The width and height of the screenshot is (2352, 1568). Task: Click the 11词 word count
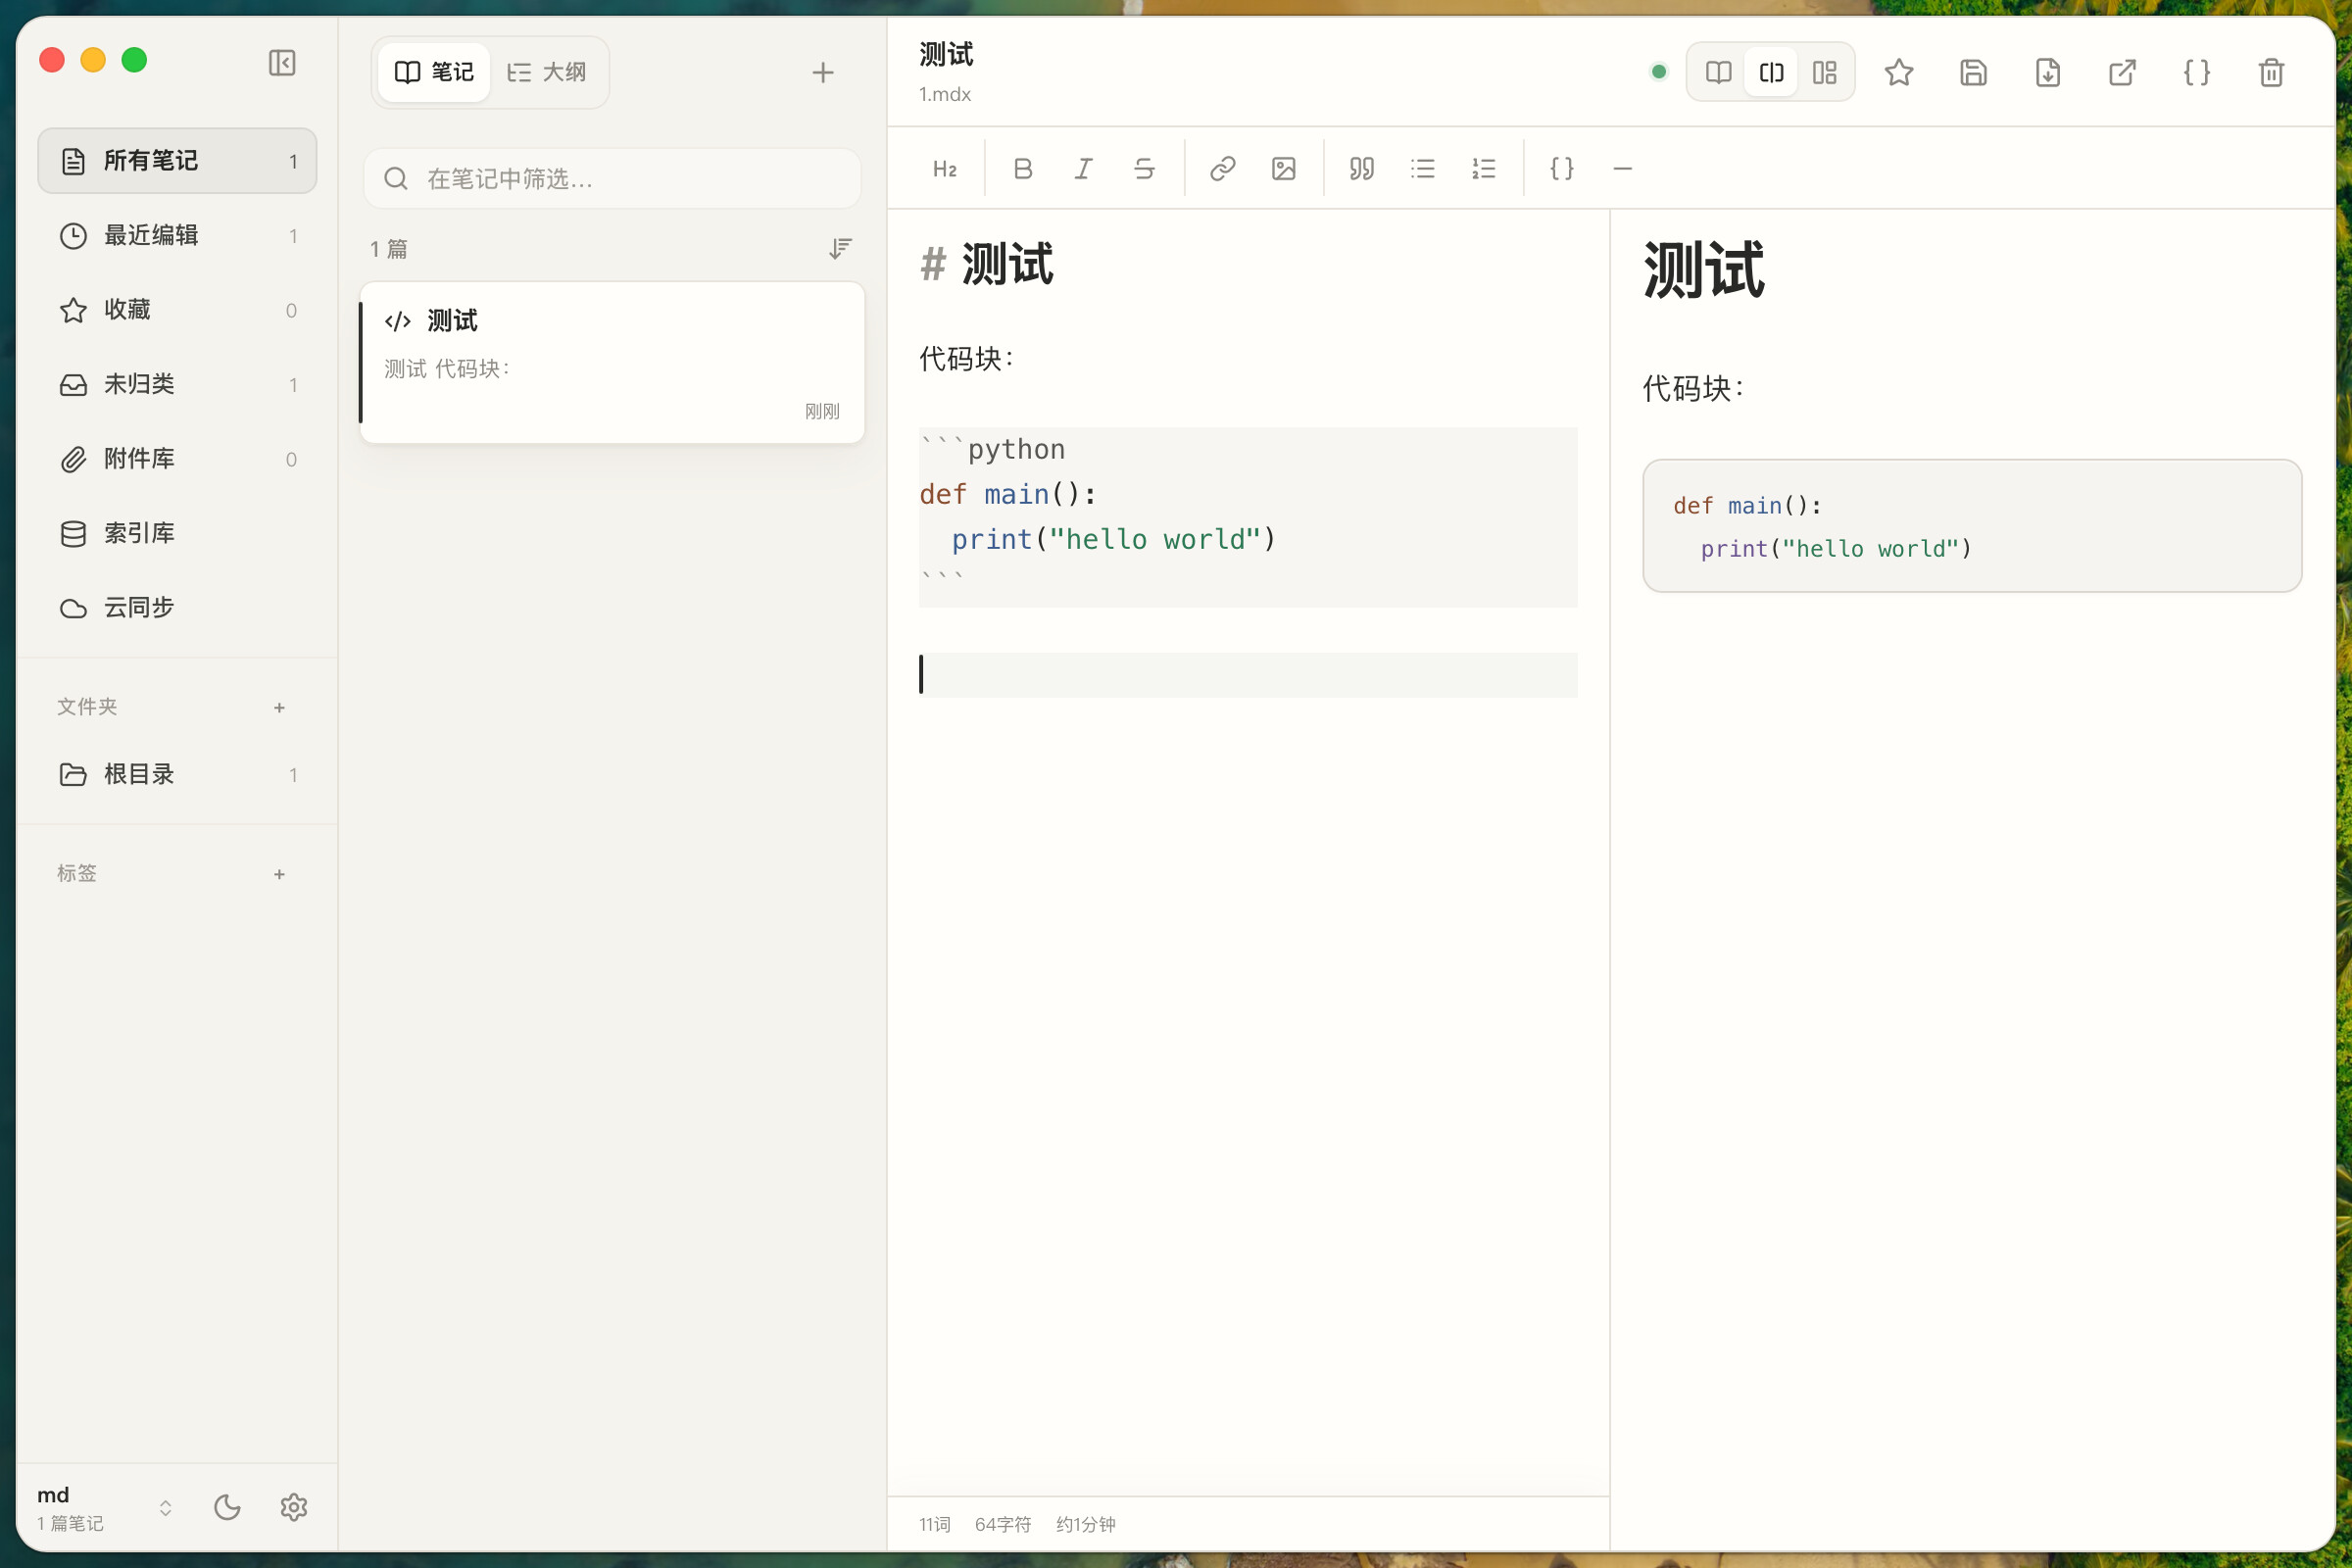(x=935, y=1524)
